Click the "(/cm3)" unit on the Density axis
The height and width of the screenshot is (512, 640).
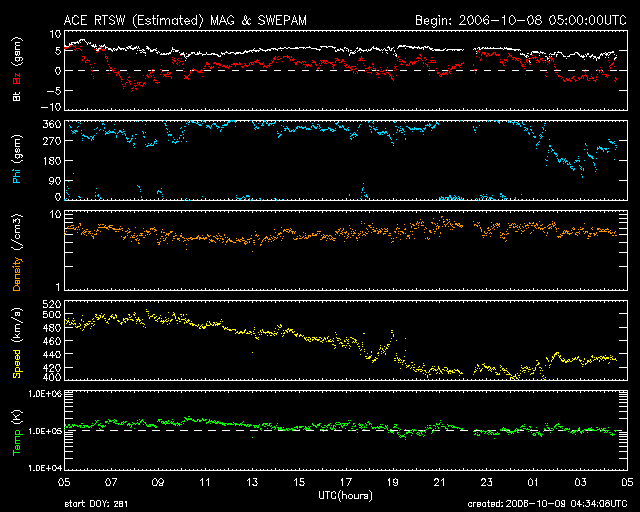pyautogui.click(x=17, y=232)
